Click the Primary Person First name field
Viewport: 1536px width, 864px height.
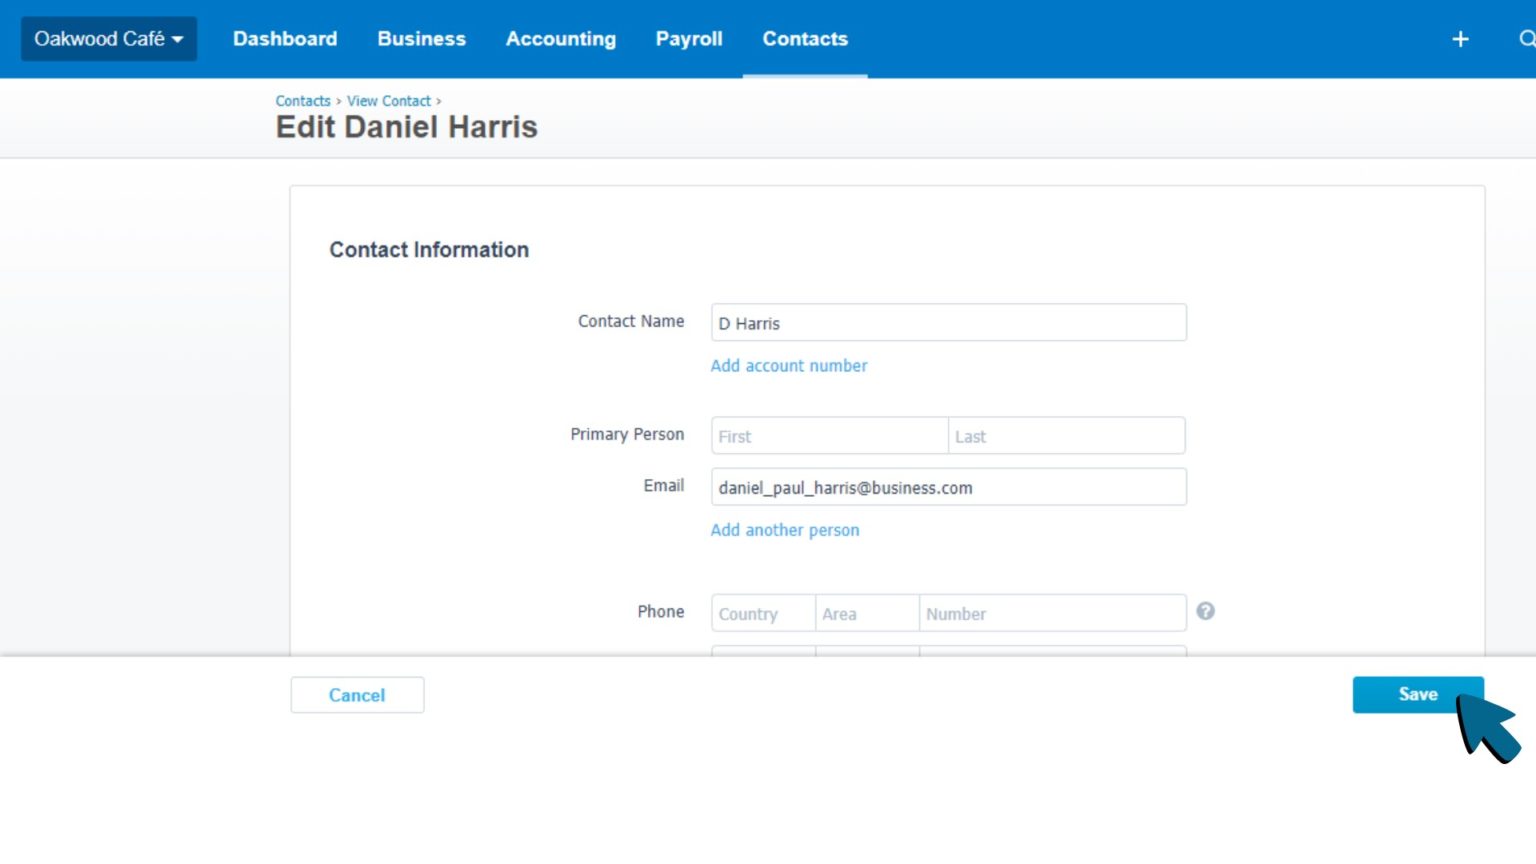pyautogui.click(x=828, y=435)
